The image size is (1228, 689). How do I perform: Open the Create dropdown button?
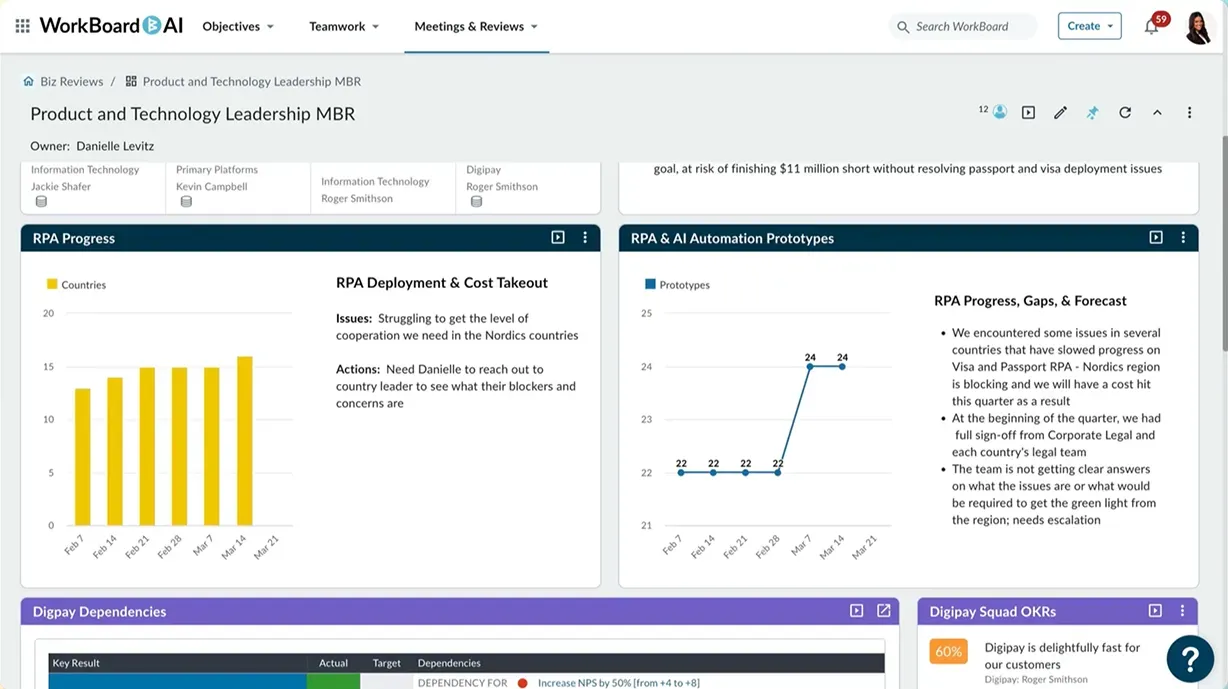click(1089, 26)
